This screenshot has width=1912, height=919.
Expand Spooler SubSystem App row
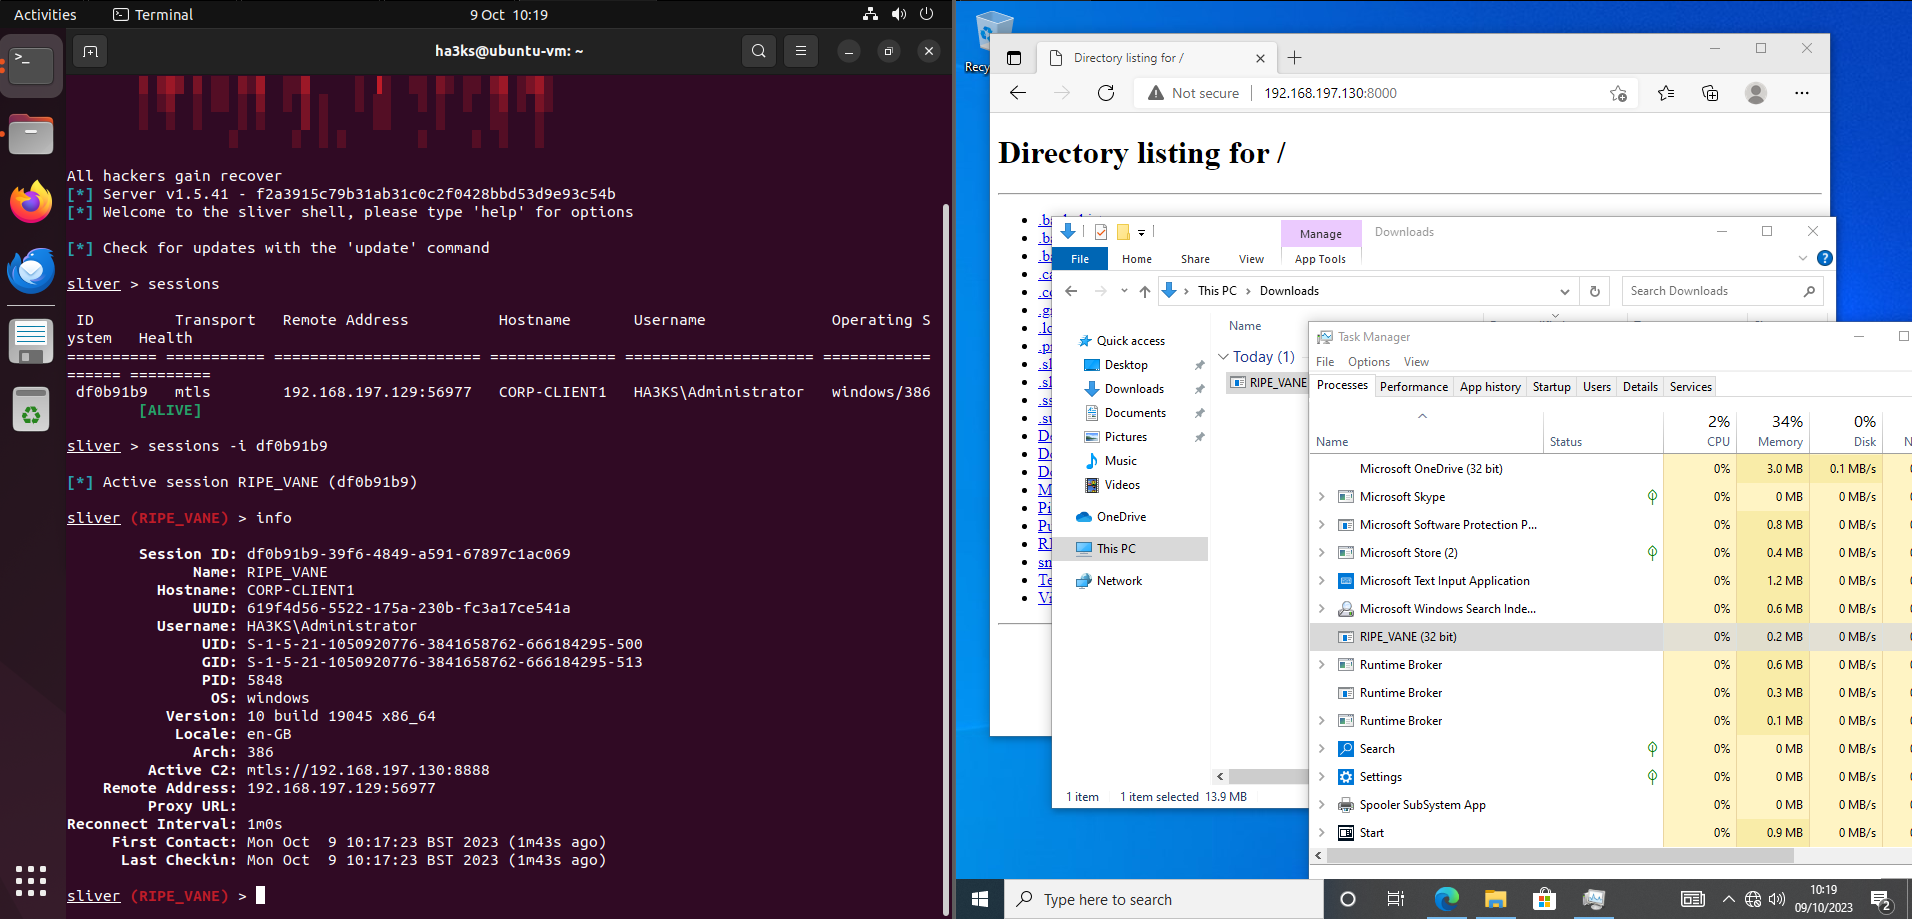pyautogui.click(x=1322, y=805)
